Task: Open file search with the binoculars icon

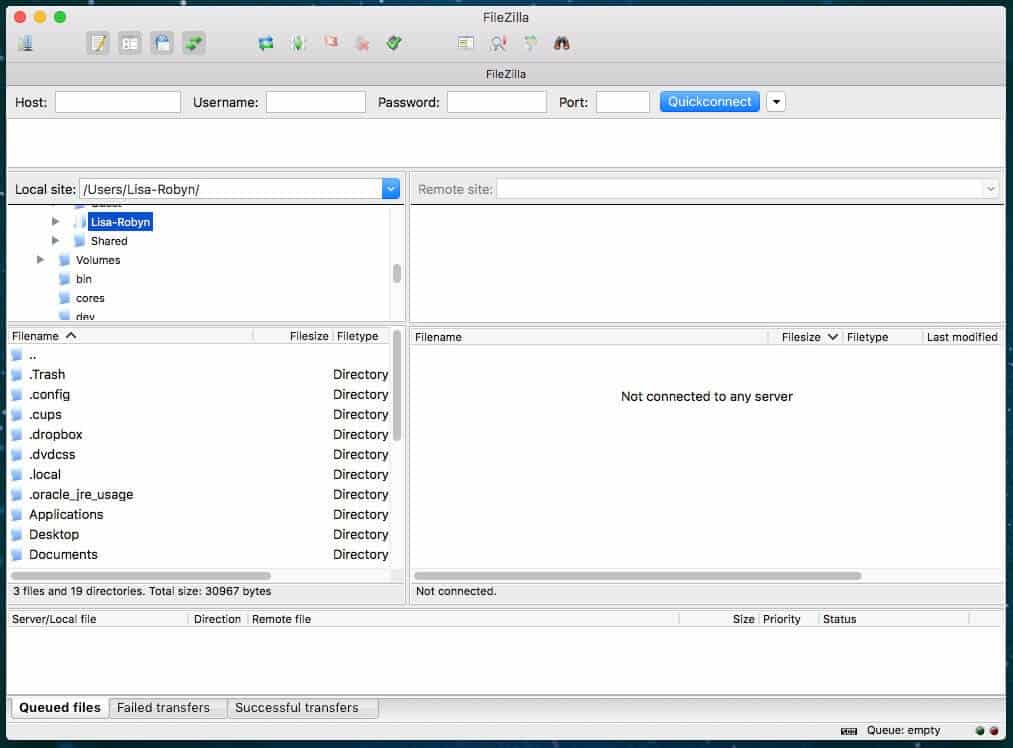Action: [x=561, y=43]
